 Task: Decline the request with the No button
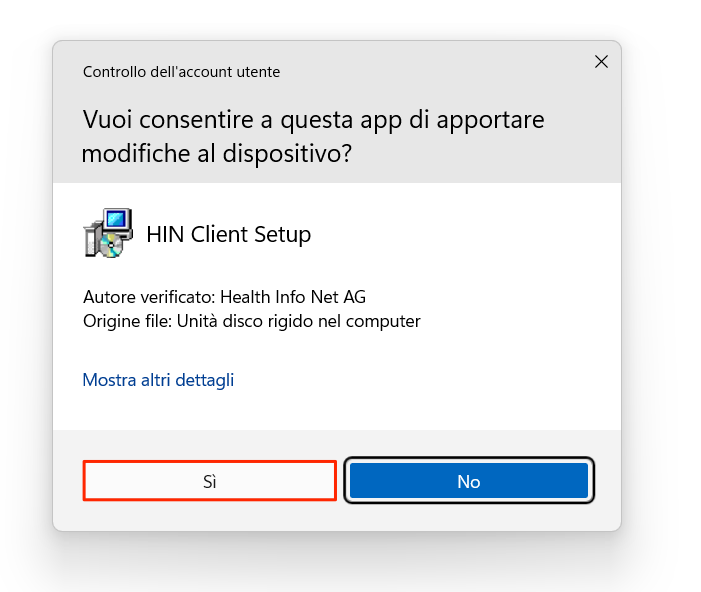pyautogui.click(x=469, y=481)
